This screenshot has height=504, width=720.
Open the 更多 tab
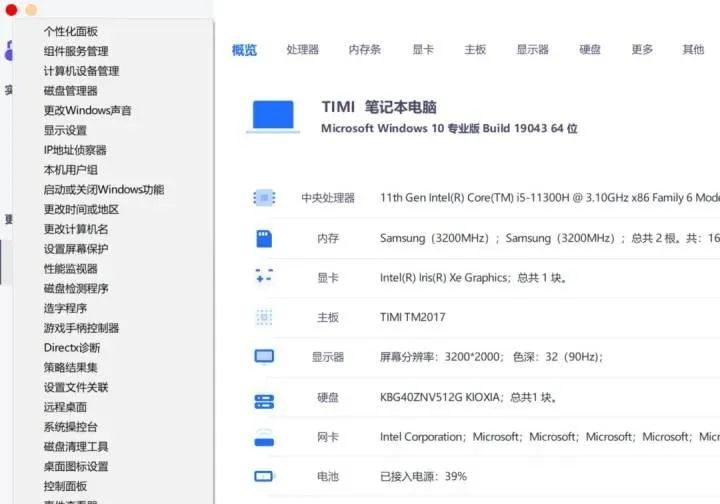click(642, 49)
